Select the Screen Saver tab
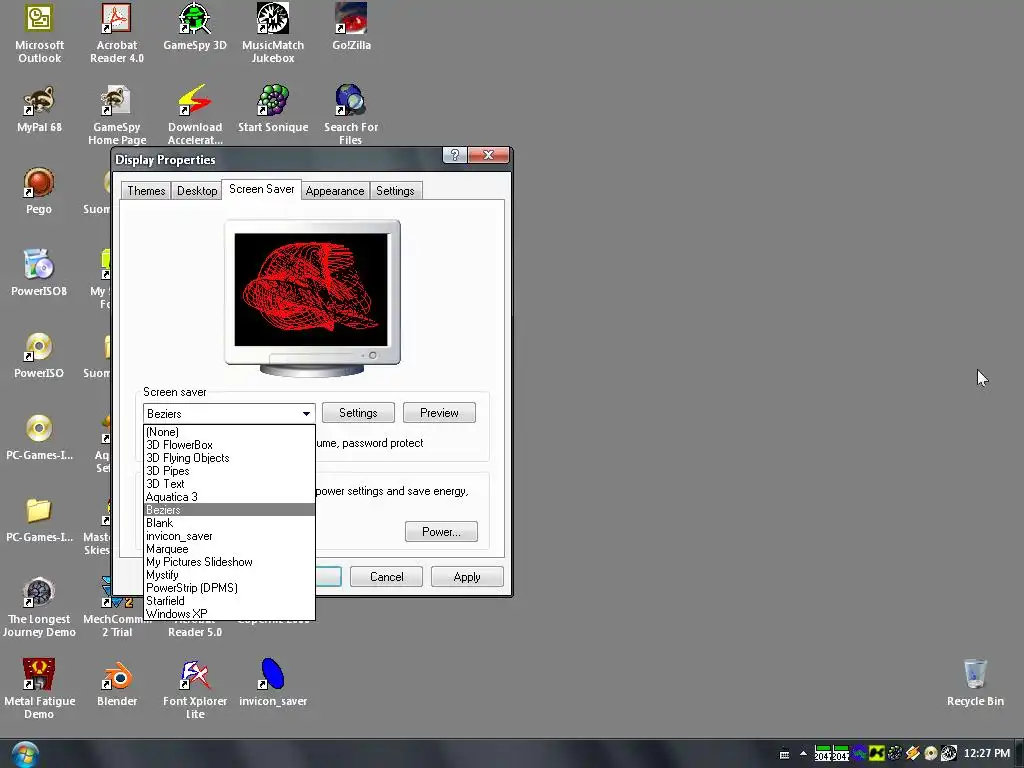1024x768 pixels. [x=261, y=189]
